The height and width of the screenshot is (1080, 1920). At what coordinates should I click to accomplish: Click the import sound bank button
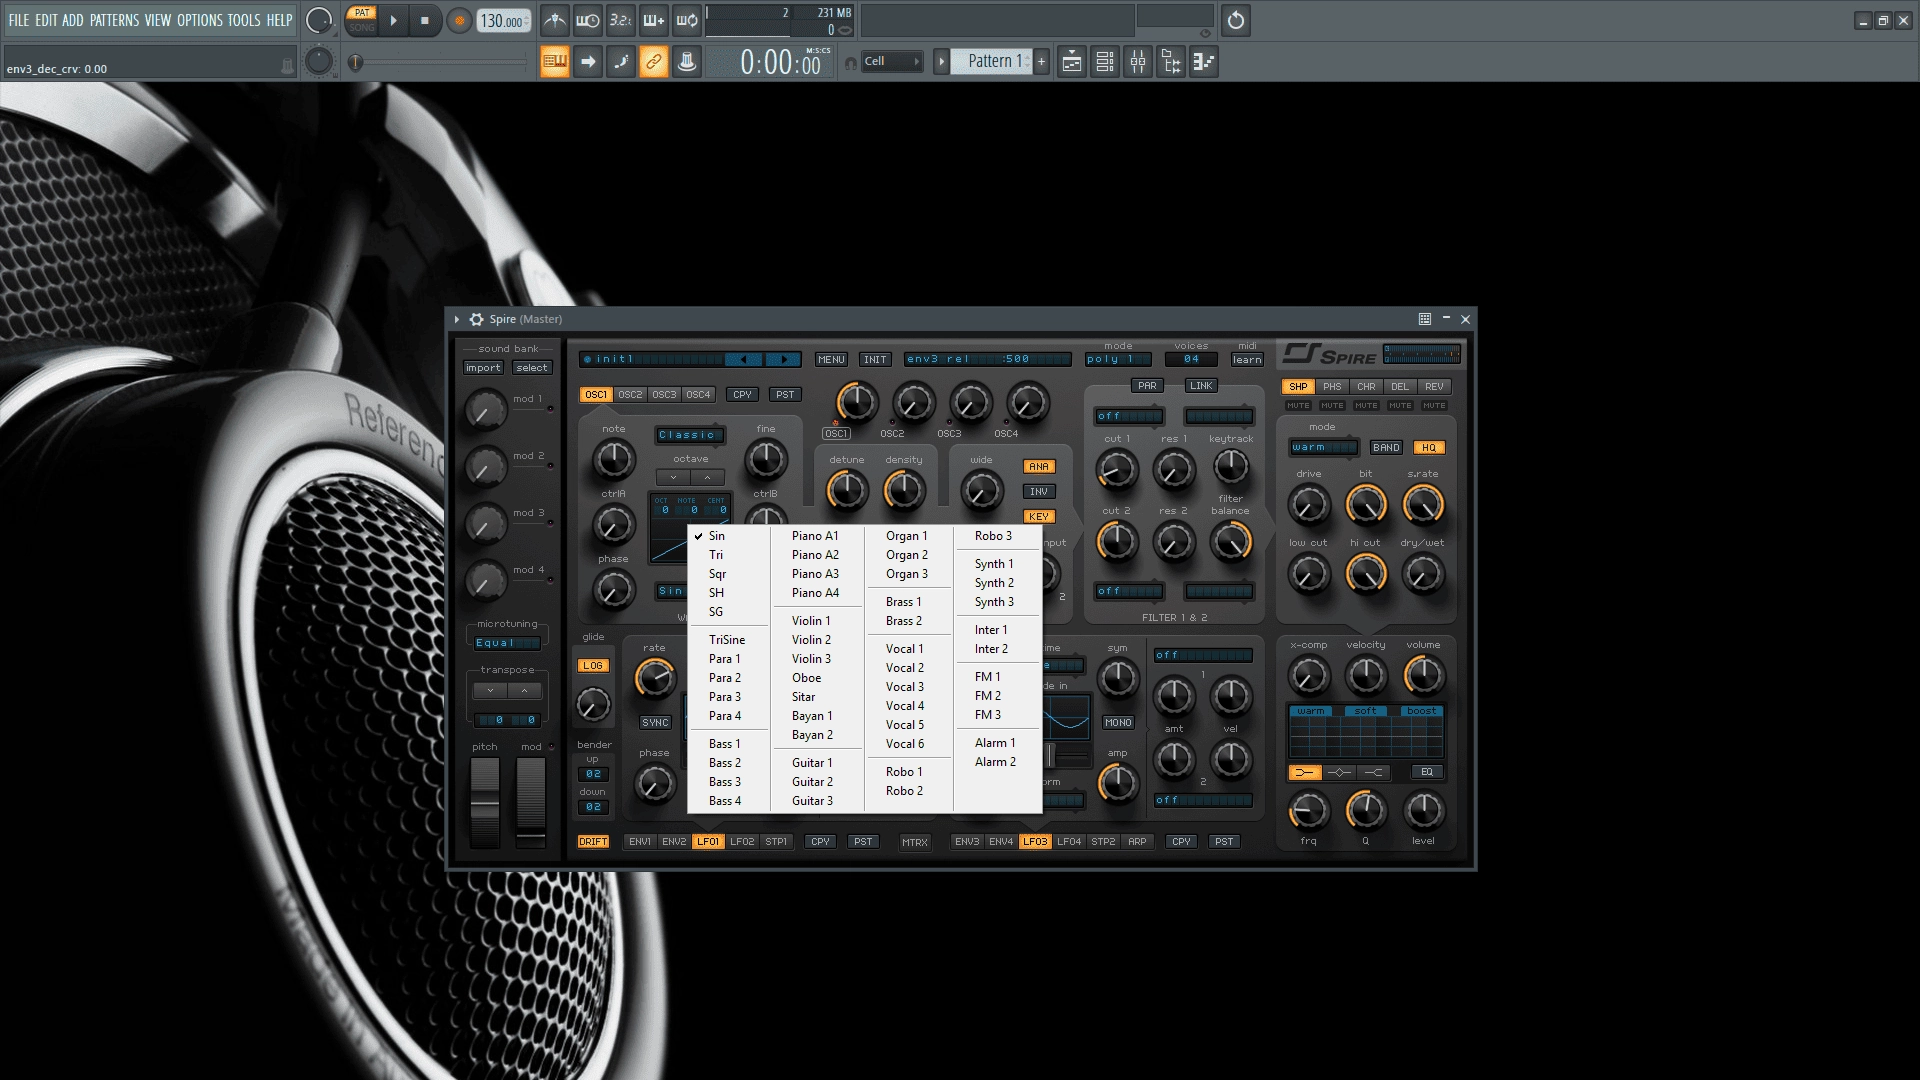(x=483, y=368)
